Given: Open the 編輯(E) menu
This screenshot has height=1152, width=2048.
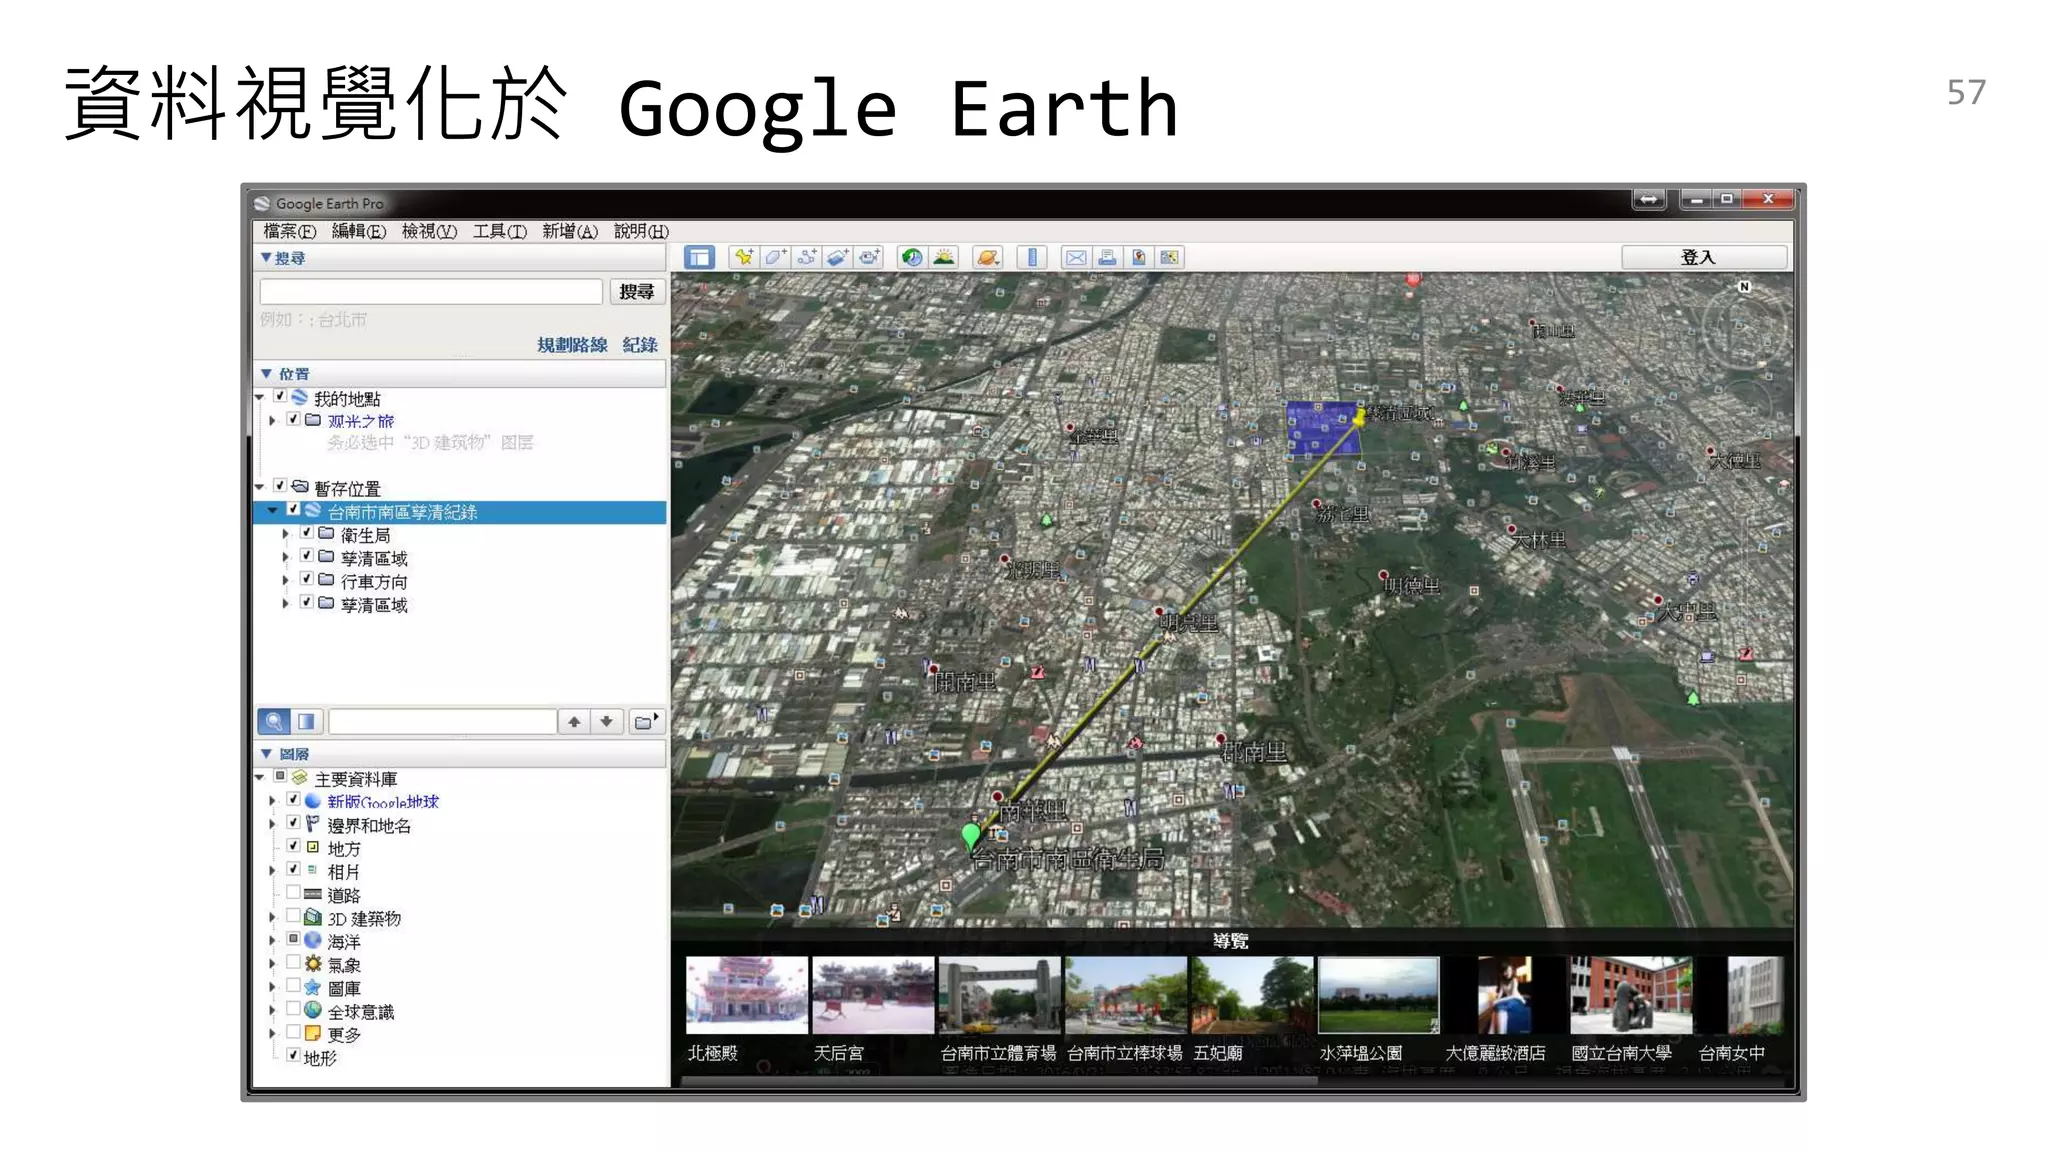Looking at the screenshot, I should [x=359, y=232].
